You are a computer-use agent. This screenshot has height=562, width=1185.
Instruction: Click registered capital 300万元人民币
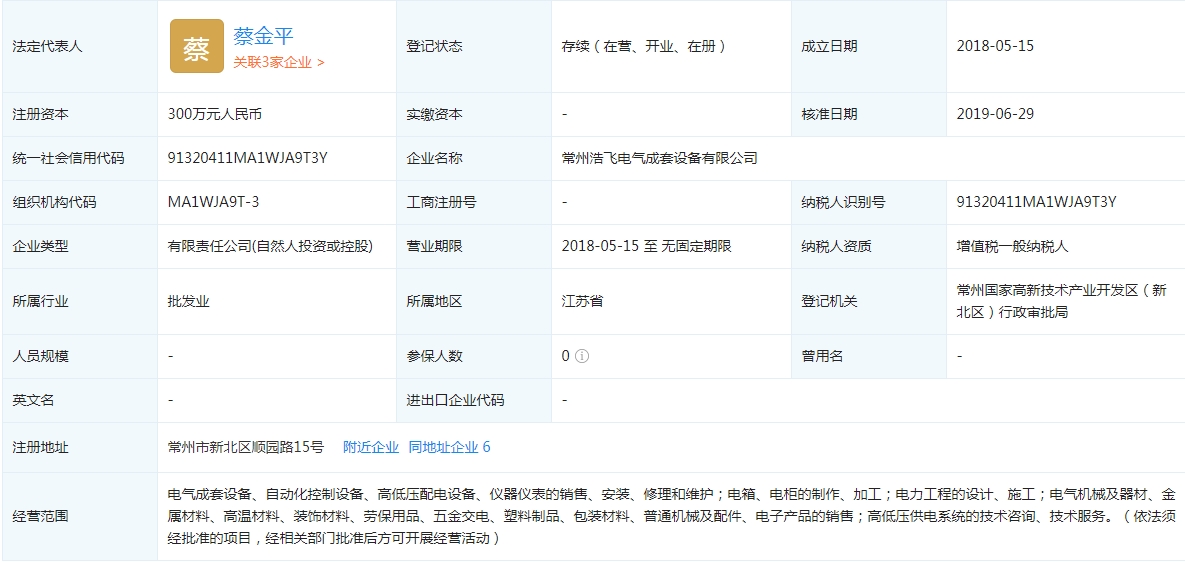tap(215, 114)
